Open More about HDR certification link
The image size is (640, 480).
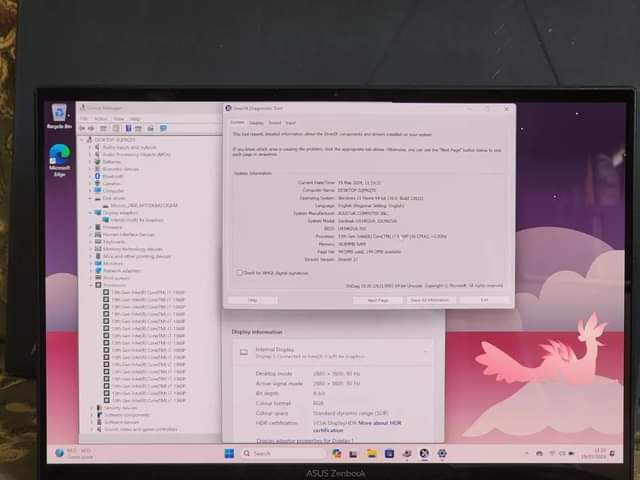click(x=357, y=427)
